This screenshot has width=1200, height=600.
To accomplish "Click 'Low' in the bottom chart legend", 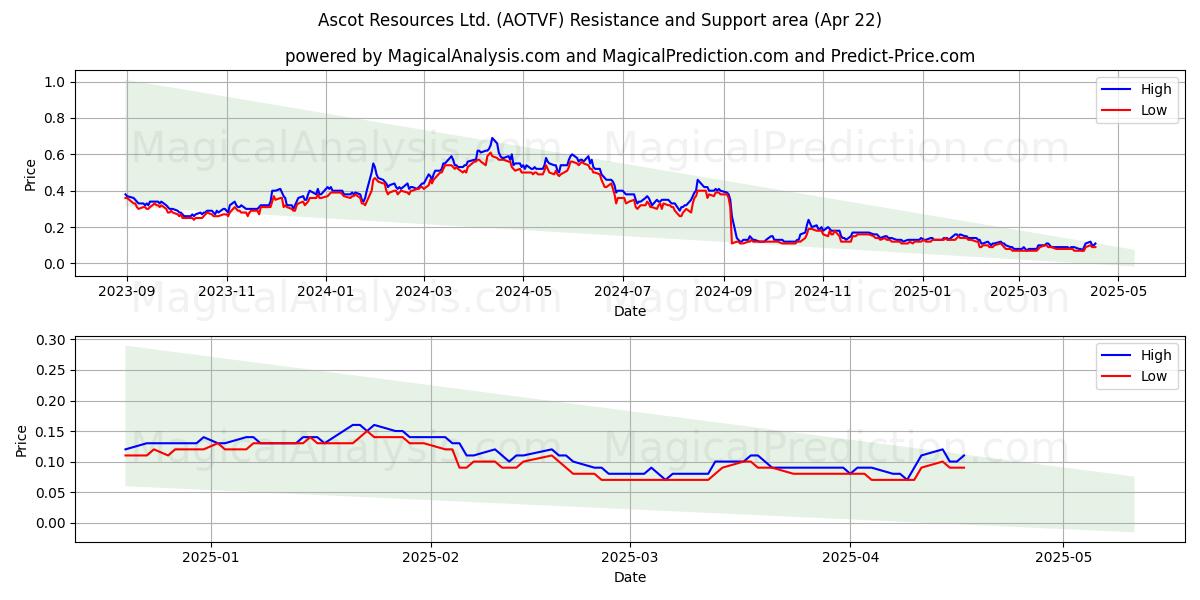I will (x=1154, y=376).
